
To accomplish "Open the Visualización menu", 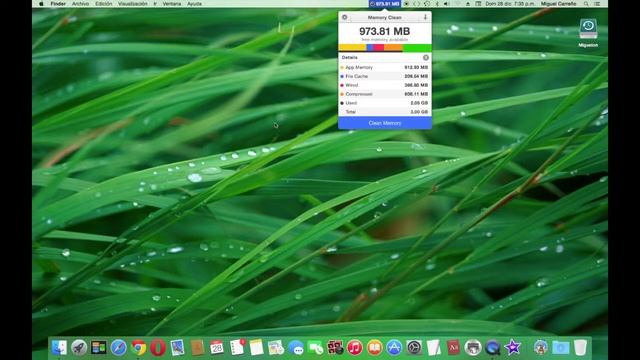I will click(133, 4).
